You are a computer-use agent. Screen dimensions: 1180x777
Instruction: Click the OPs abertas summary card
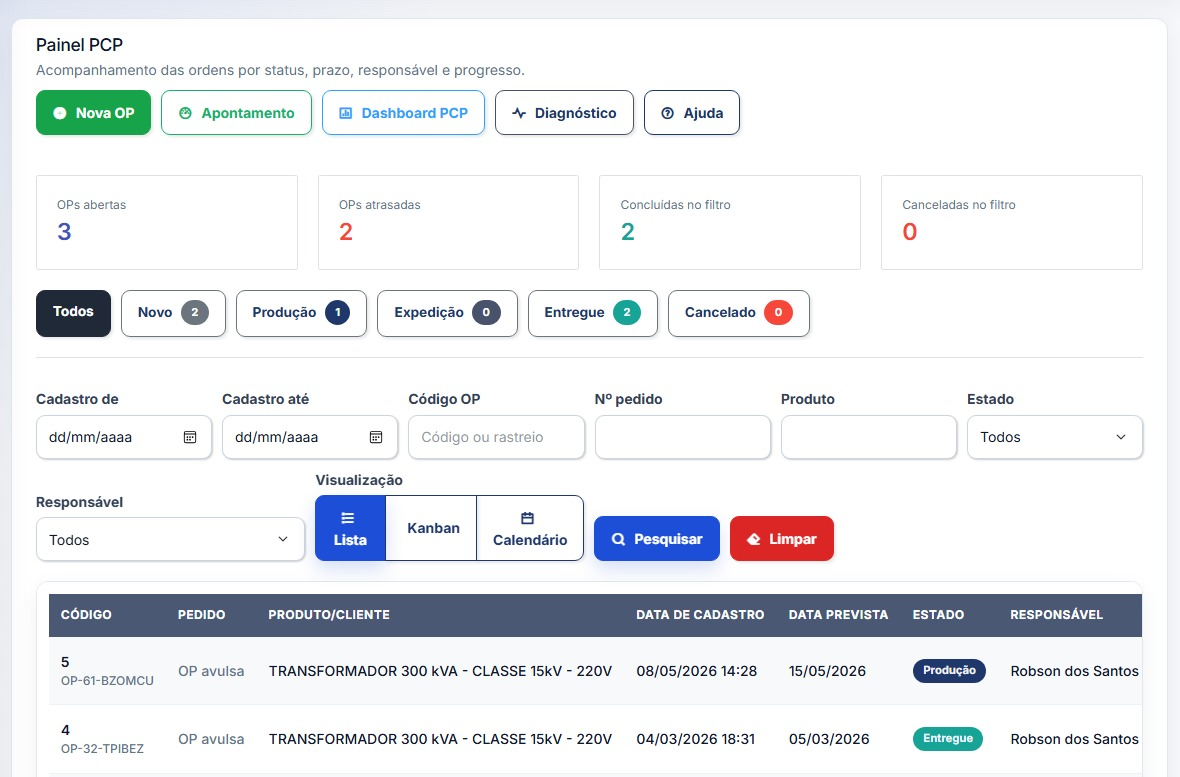pyautogui.click(x=166, y=222)
